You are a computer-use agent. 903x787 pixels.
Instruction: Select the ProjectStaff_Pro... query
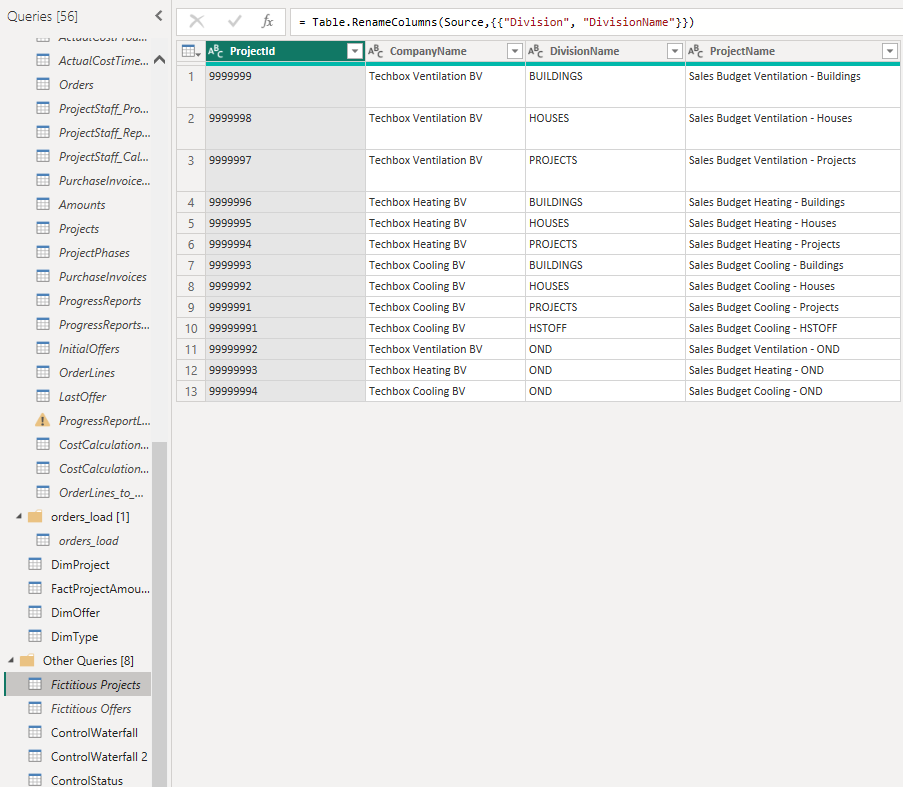(103, 109)
